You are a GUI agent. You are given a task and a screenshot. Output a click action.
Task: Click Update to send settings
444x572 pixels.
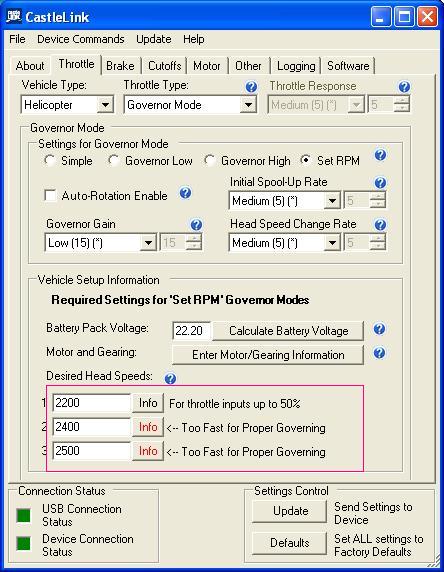click(290, 511)
